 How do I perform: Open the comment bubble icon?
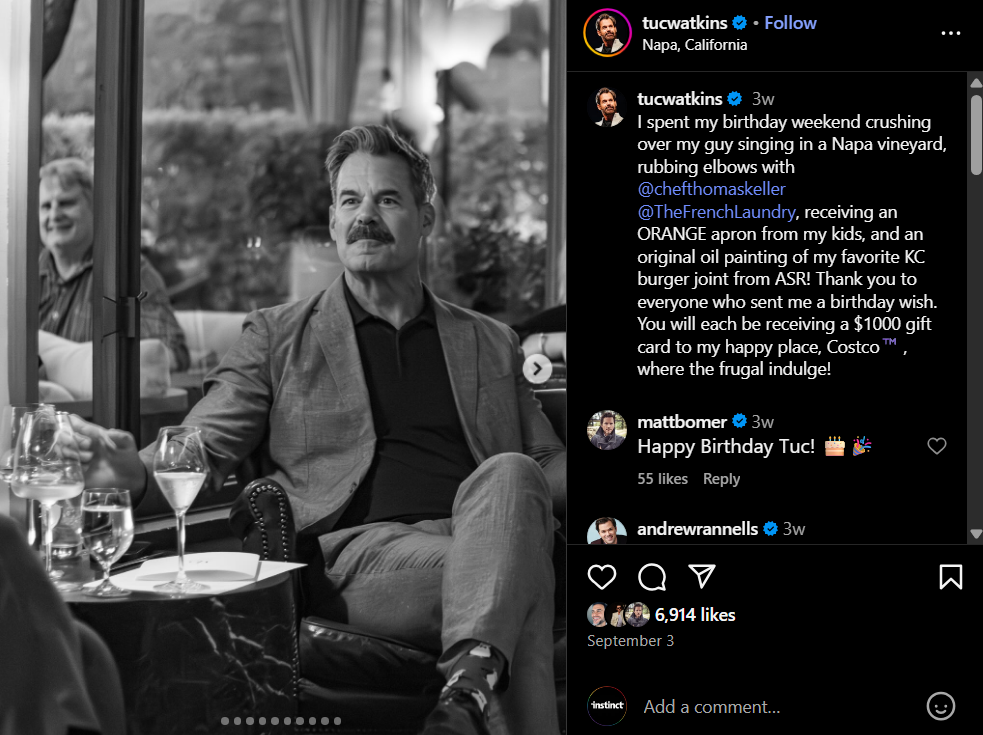click(652, 577)
